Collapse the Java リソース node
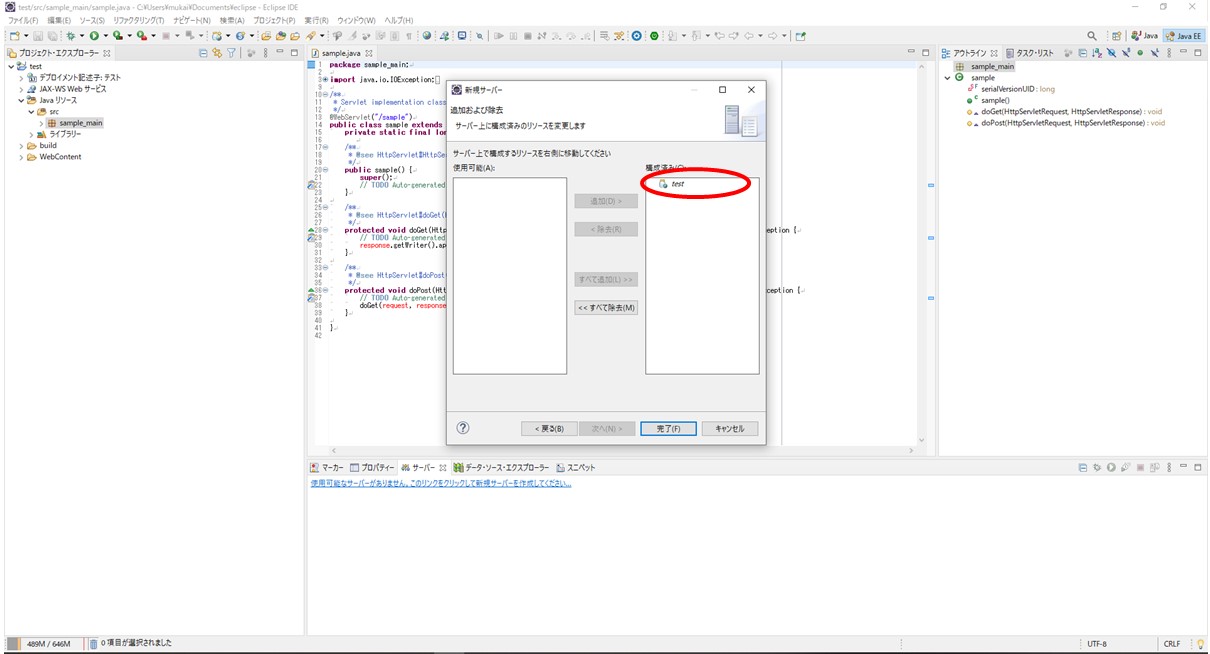 [21, 100]
